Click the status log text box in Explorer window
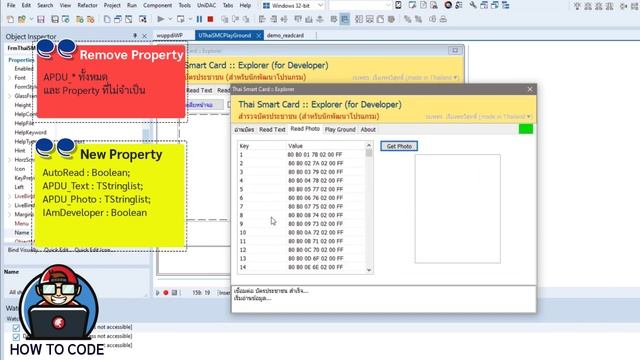The height and width of the screenshot is (360, 640). 383,299
